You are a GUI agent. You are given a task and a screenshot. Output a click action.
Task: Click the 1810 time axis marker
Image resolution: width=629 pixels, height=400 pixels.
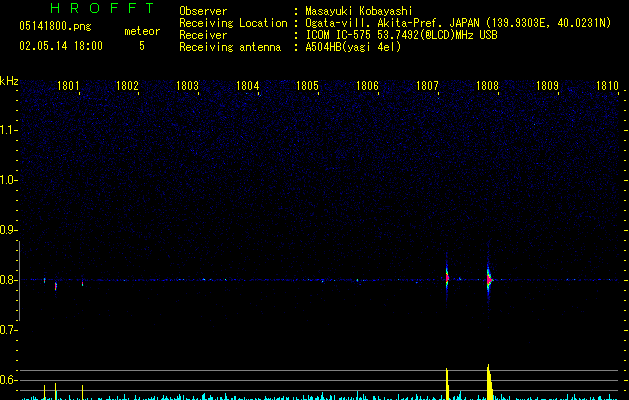(607, 86)
